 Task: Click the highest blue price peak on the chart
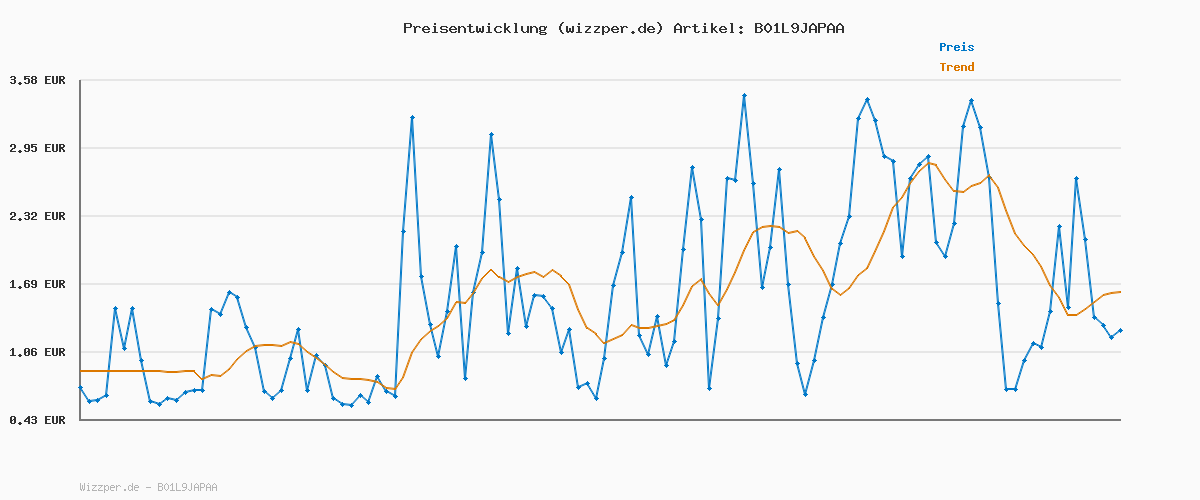coord(744,96)
